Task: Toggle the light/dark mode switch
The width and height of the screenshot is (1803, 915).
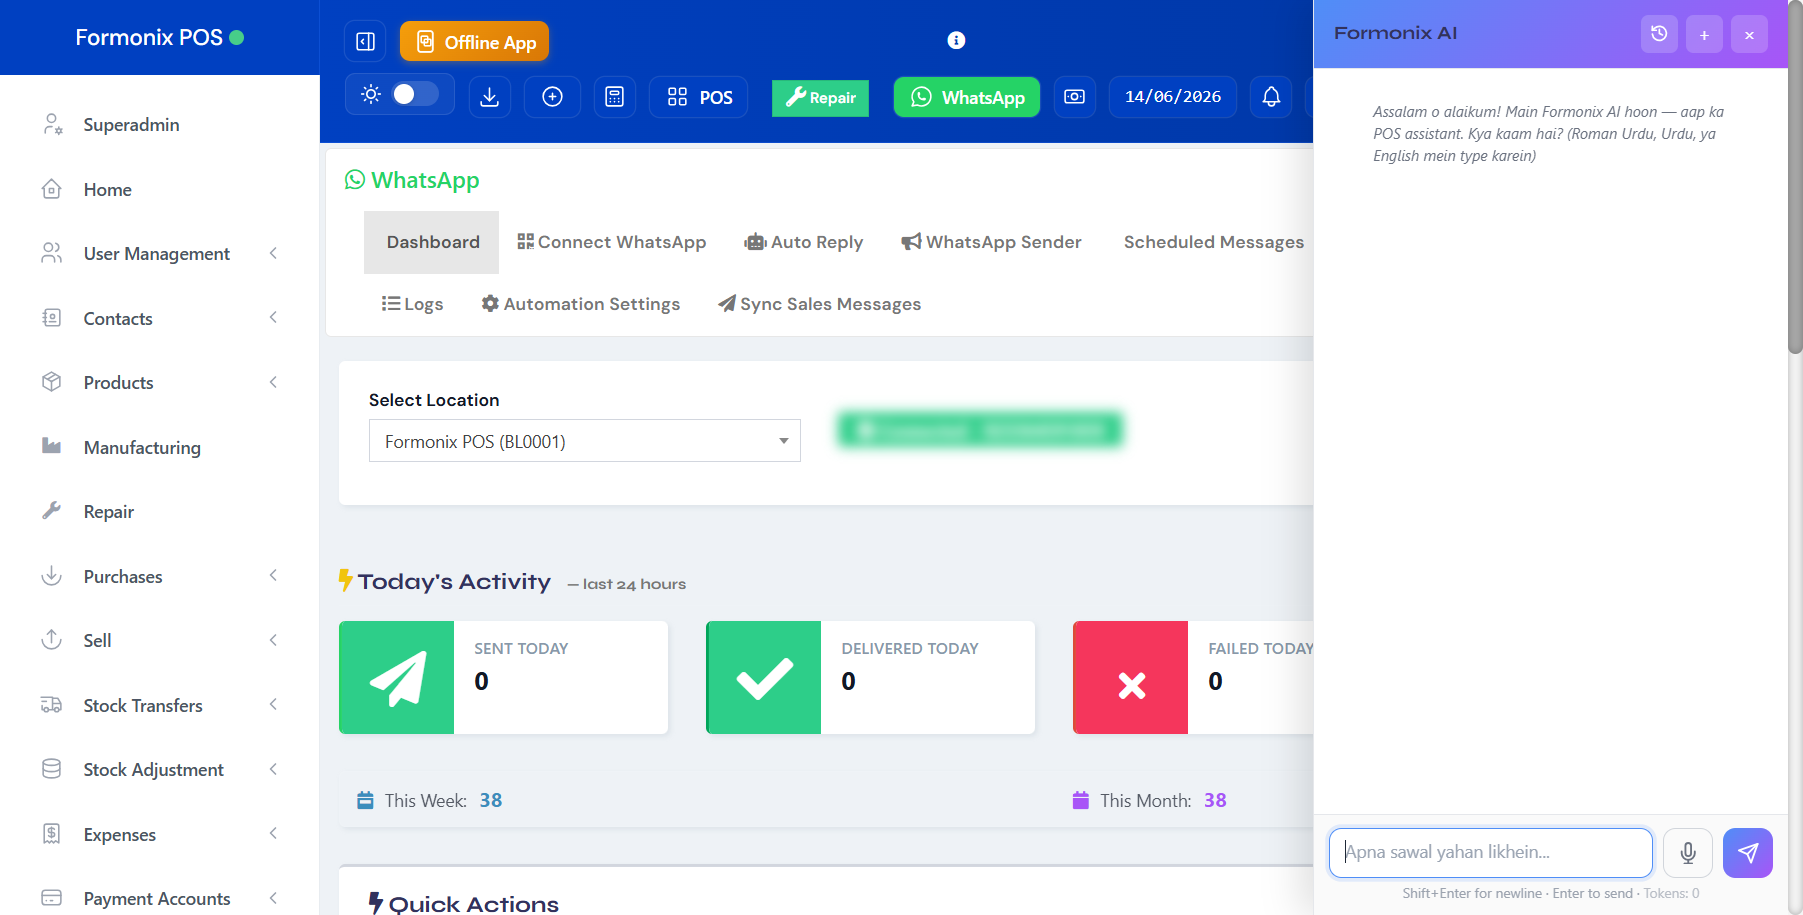Action: (x=415, y=94)
